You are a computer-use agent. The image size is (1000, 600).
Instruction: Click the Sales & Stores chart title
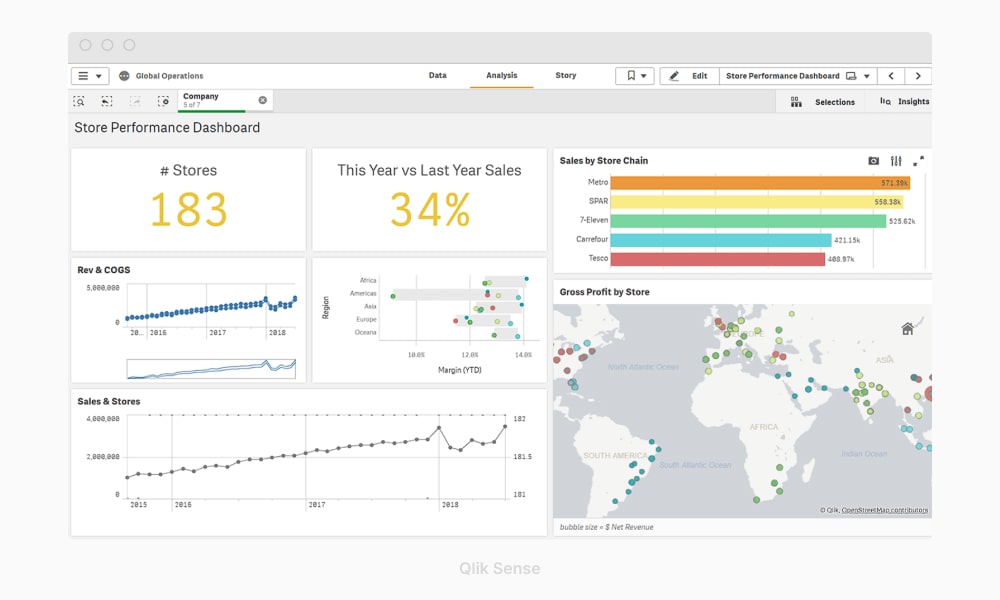click(109, 401)
